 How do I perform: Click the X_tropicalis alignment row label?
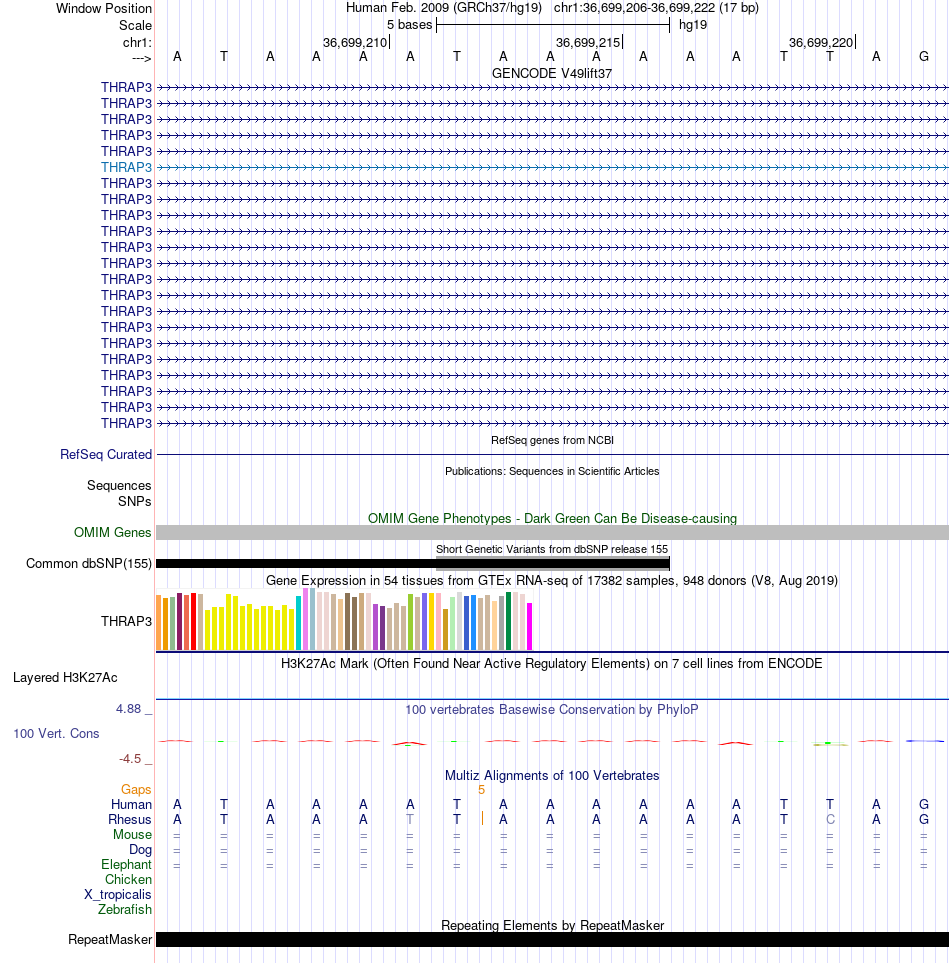(x=117, y=895)
